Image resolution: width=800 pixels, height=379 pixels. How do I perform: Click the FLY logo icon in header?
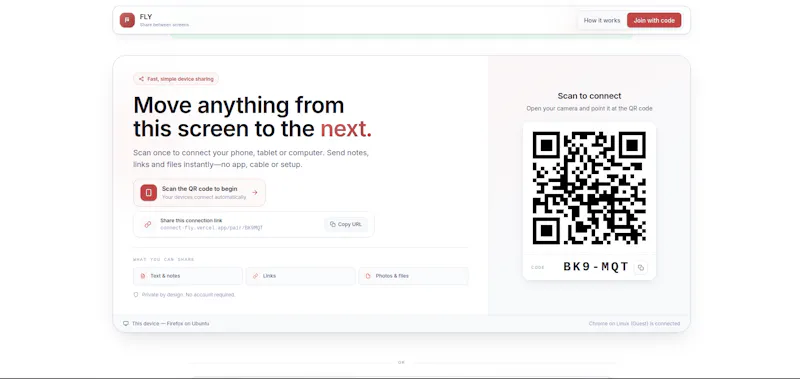(x=127, y=20)
